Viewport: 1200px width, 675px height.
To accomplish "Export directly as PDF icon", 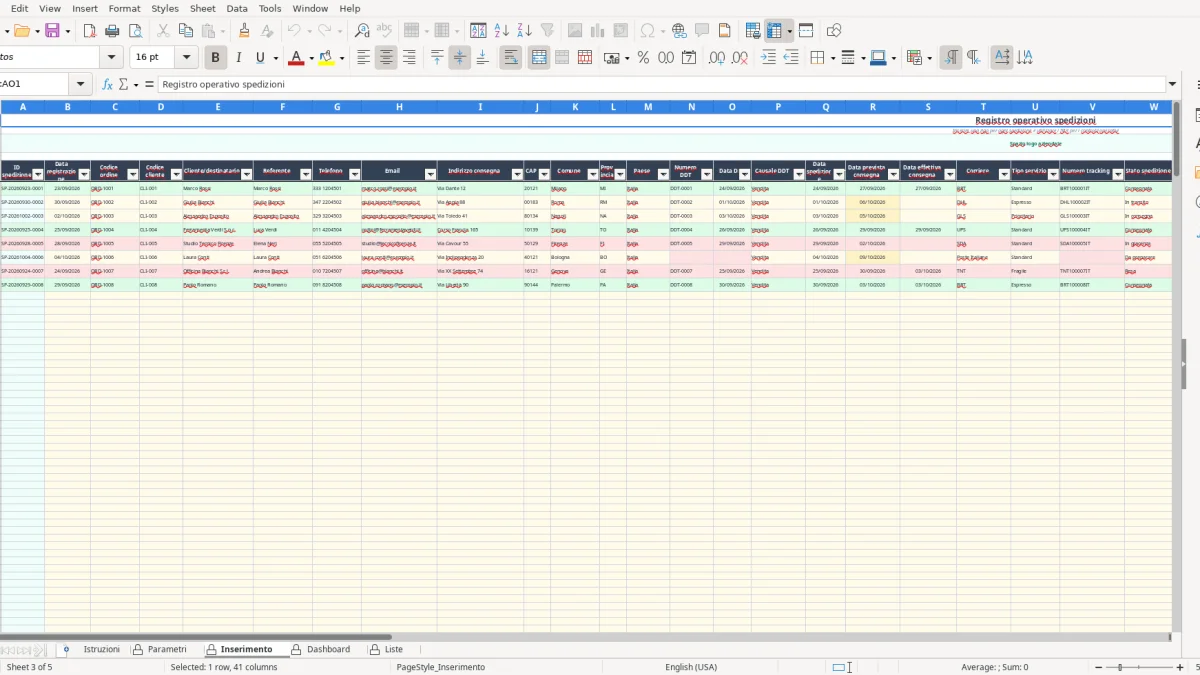I will (90, 31).
